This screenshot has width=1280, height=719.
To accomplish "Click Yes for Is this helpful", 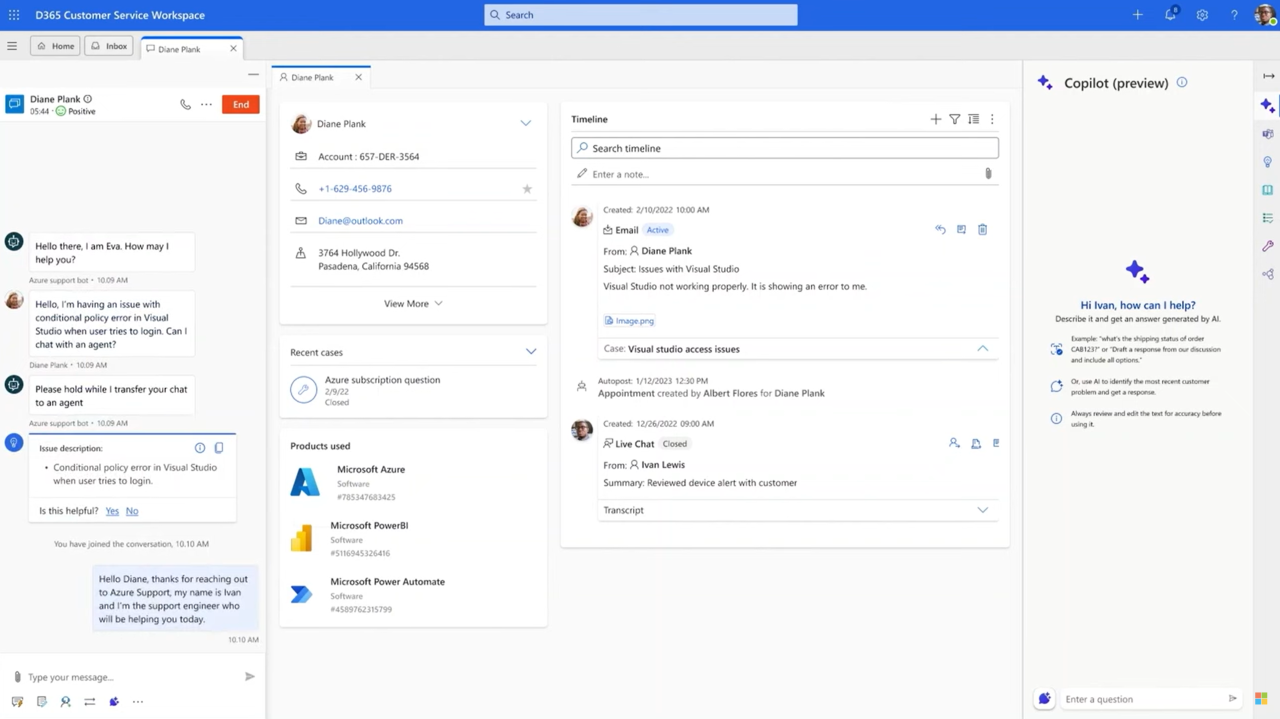I will click(112, 511).
